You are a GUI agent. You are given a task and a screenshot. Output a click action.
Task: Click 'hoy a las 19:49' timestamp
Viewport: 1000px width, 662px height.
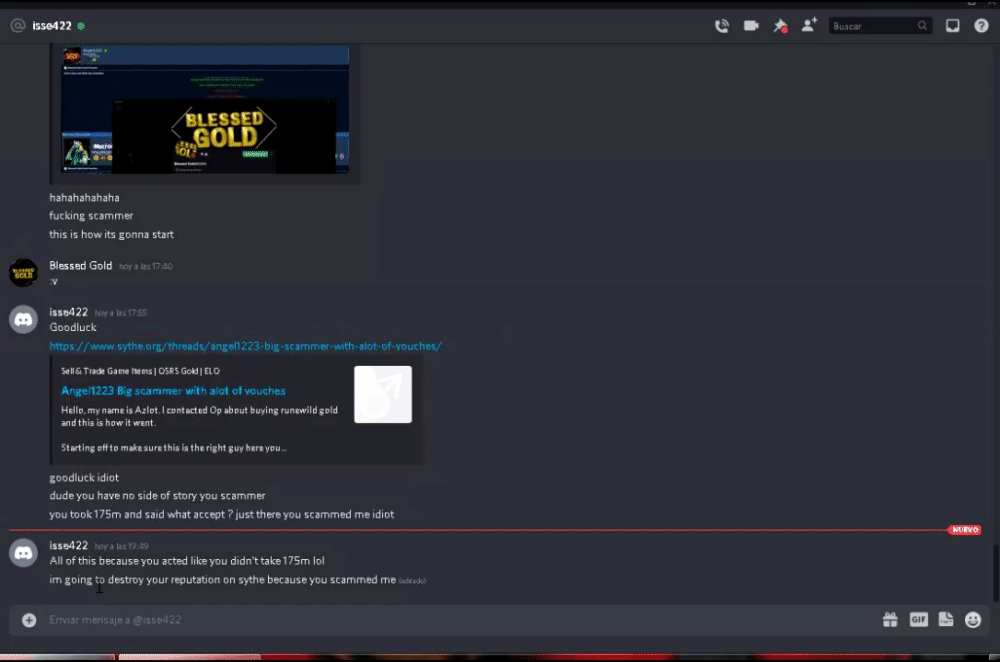(x=121, y=547)
